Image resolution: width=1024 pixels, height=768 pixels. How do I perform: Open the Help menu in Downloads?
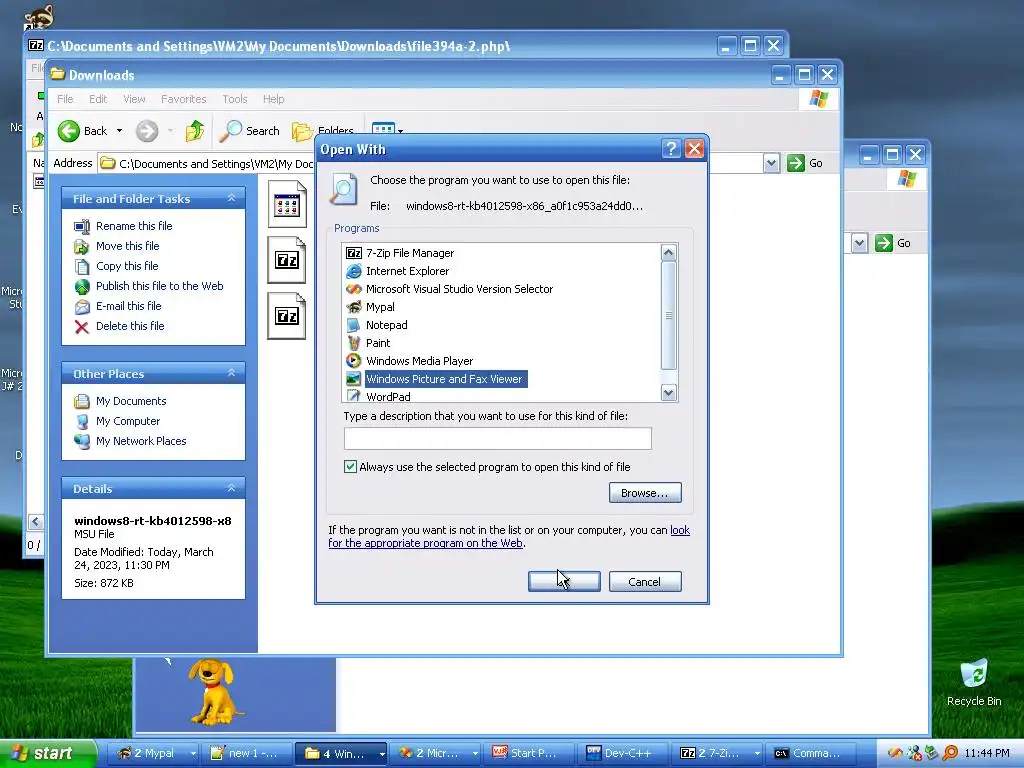click(274, 99)
